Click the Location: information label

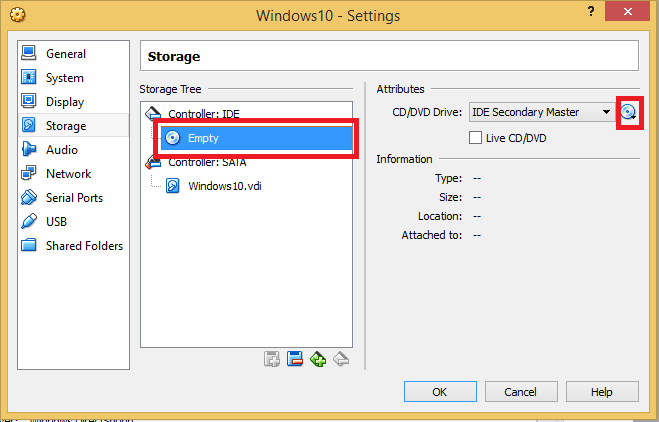coord(440,216)
